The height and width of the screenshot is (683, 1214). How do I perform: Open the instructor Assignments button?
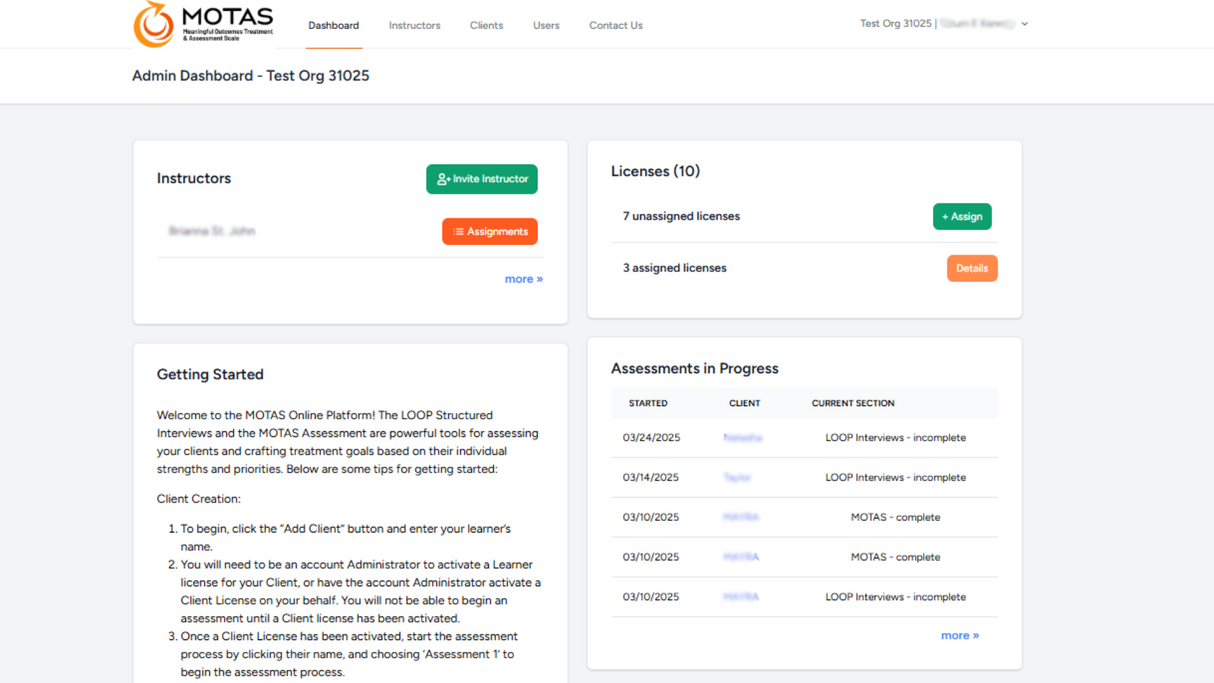click(x=489, y=232)
